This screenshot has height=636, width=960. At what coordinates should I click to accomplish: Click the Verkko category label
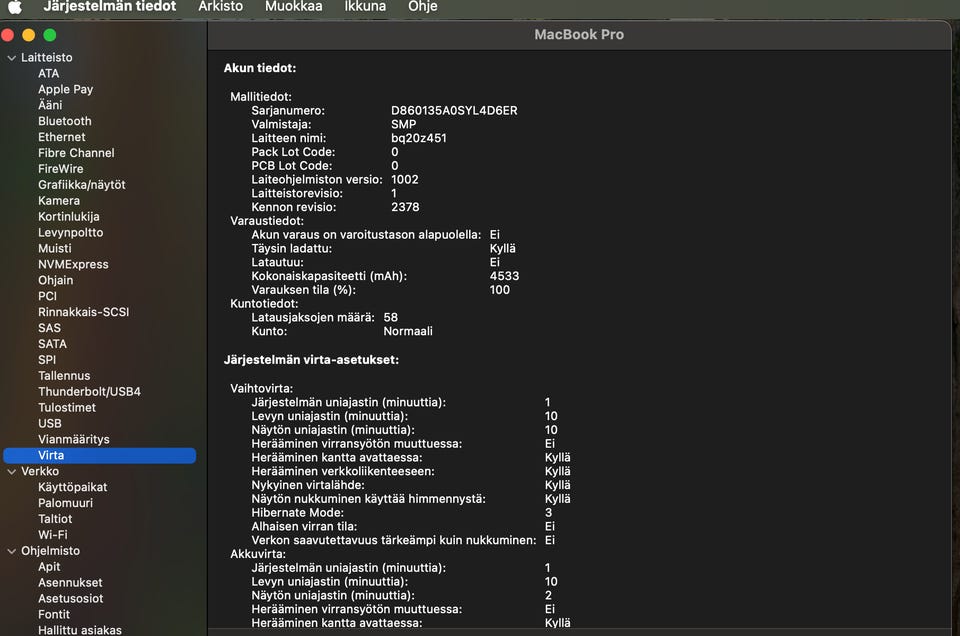[40, 471]
